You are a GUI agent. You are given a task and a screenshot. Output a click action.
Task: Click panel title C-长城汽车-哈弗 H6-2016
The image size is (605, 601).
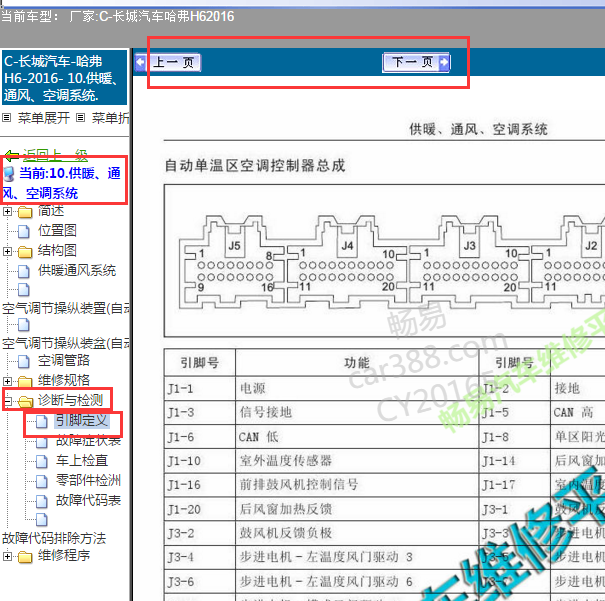(x=64, y=78)
